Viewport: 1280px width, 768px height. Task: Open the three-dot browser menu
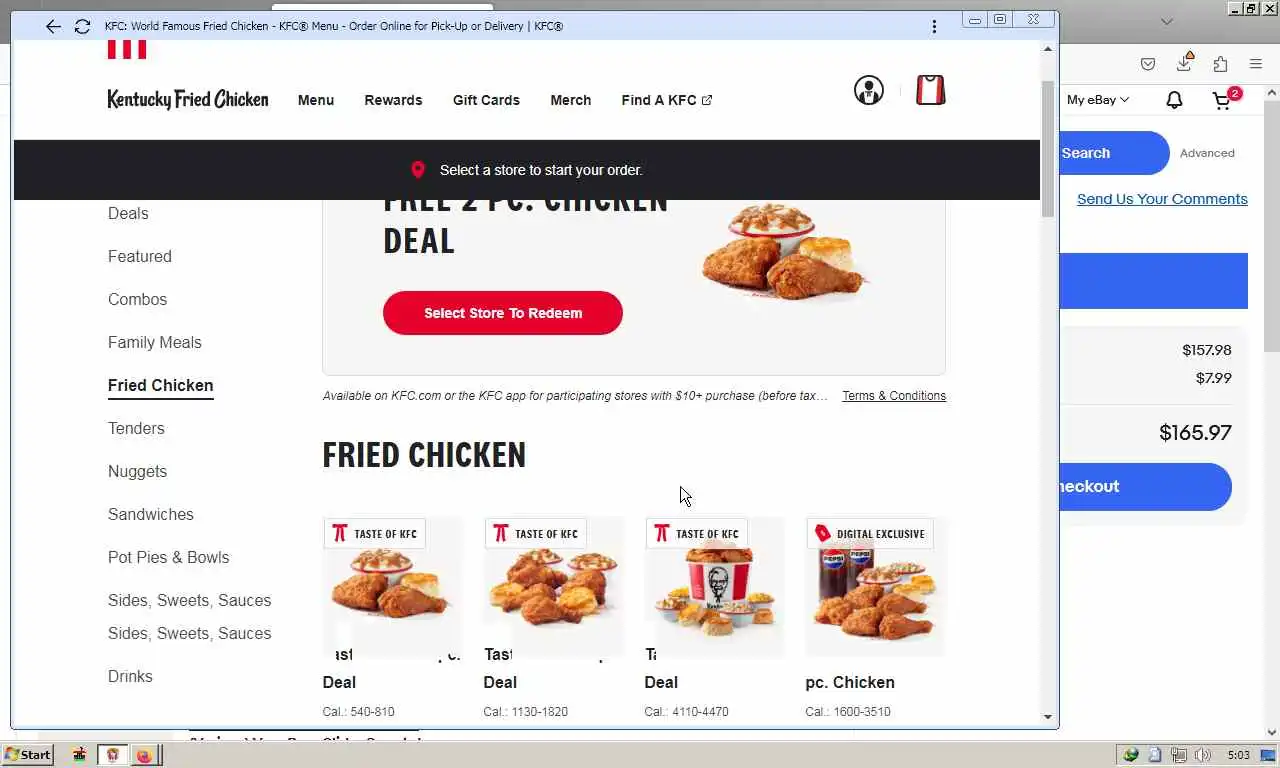coord(934,26)
